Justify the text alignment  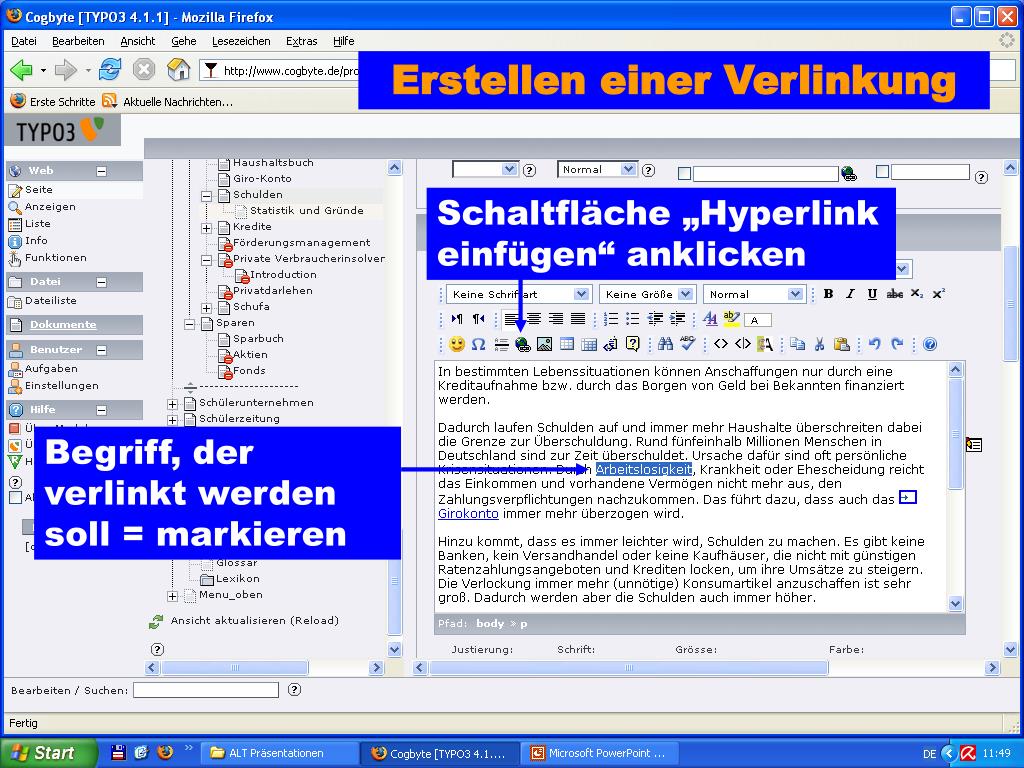click(x=578, y=319)
